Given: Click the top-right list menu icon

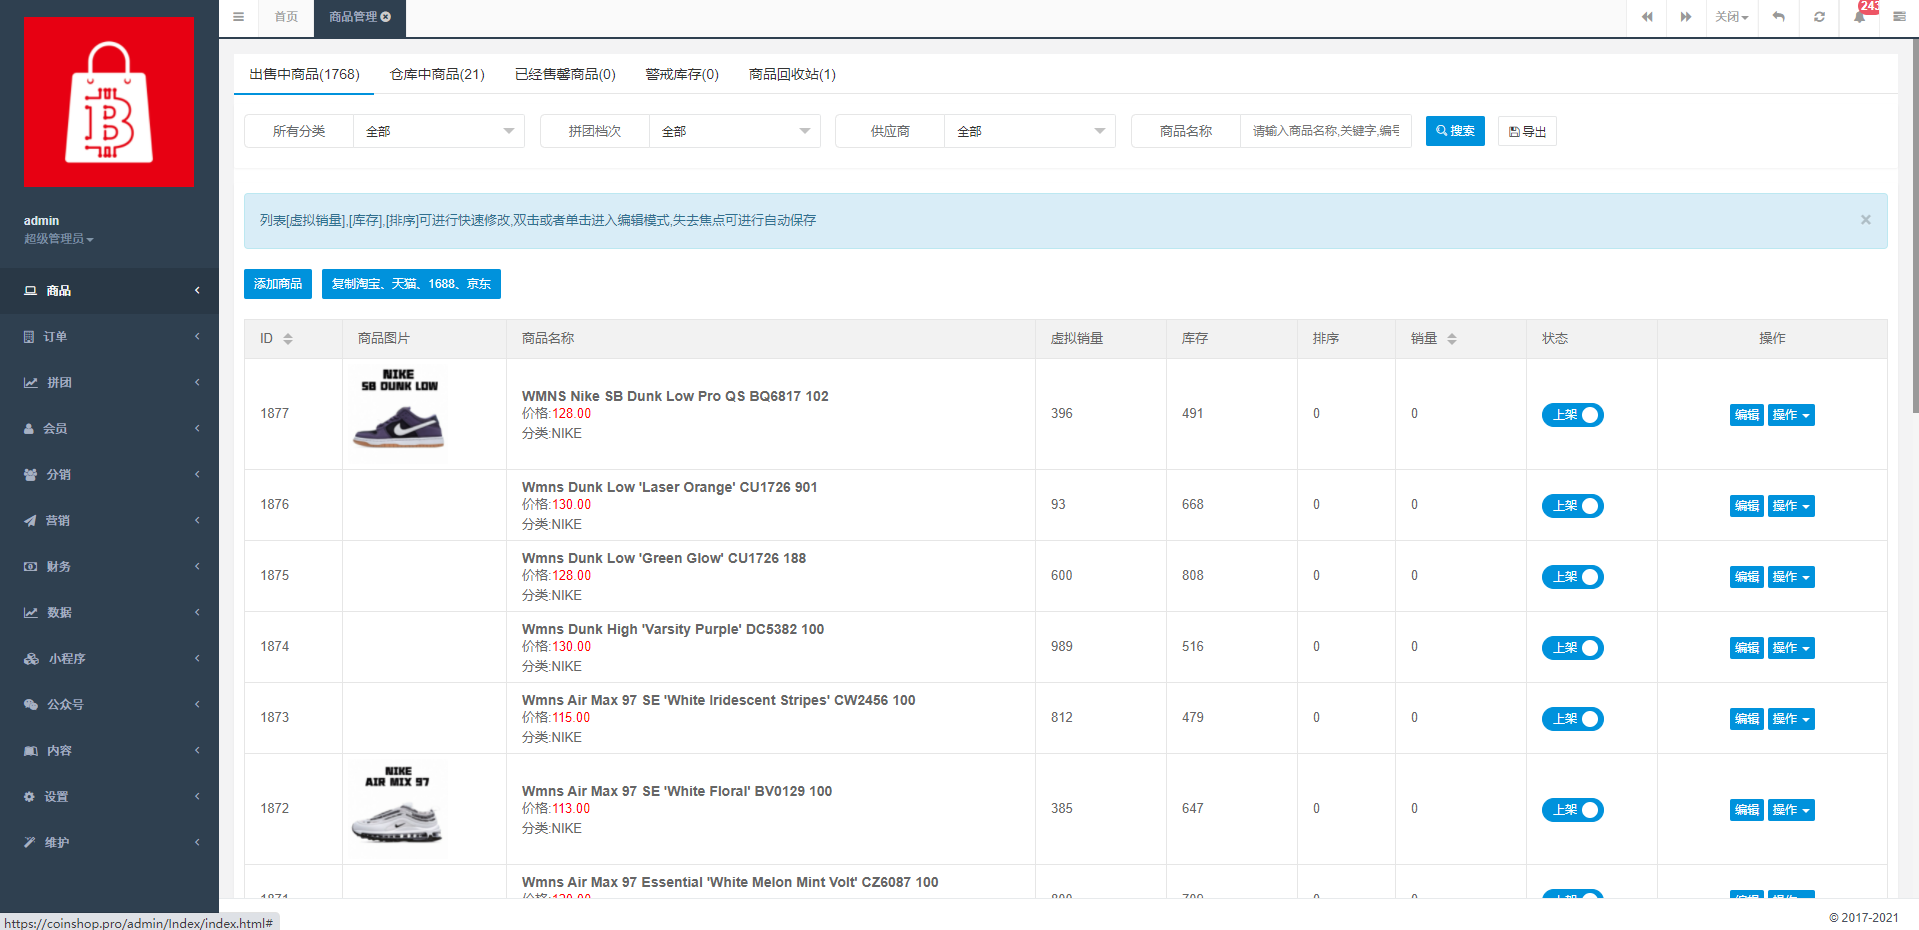Looking at the screenshot, I should (x=1899, y=17).
